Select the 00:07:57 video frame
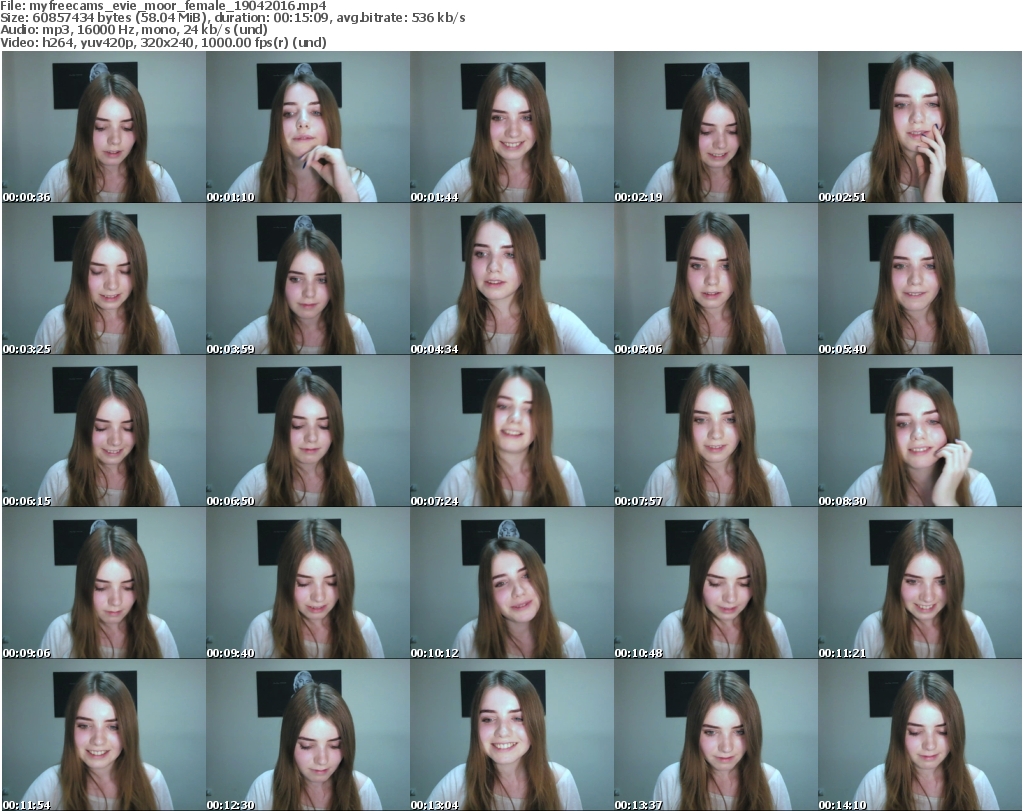The image size is (1024, 811). pyautogui.click(x=716, y=432)
